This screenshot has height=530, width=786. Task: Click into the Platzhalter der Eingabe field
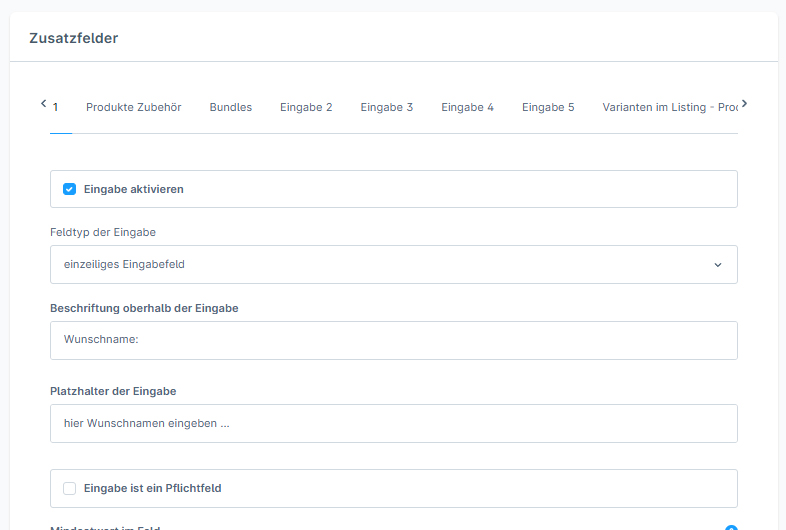click(x=393, y=423)
